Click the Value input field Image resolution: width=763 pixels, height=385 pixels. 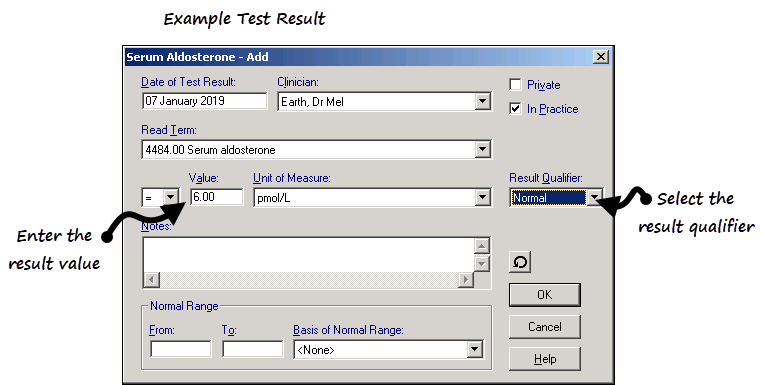pos(217,197)
